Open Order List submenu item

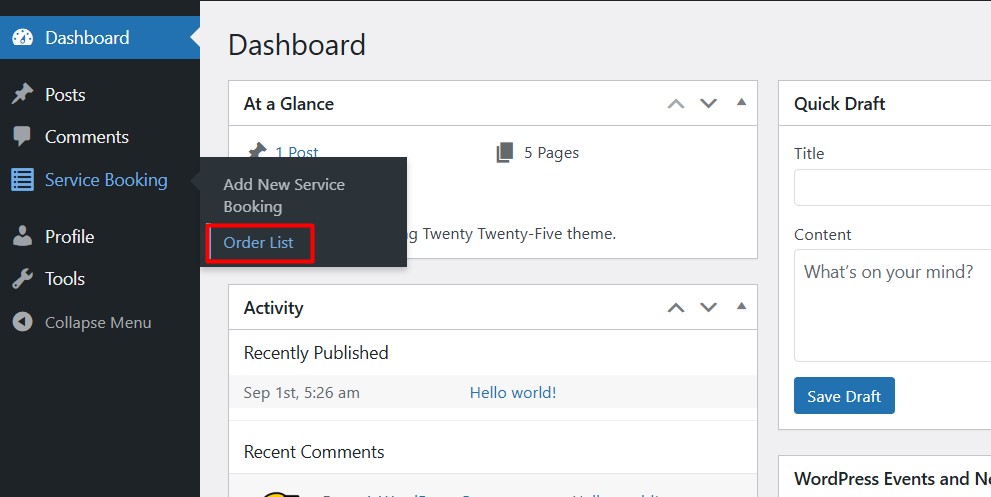(x=258, y=243)
